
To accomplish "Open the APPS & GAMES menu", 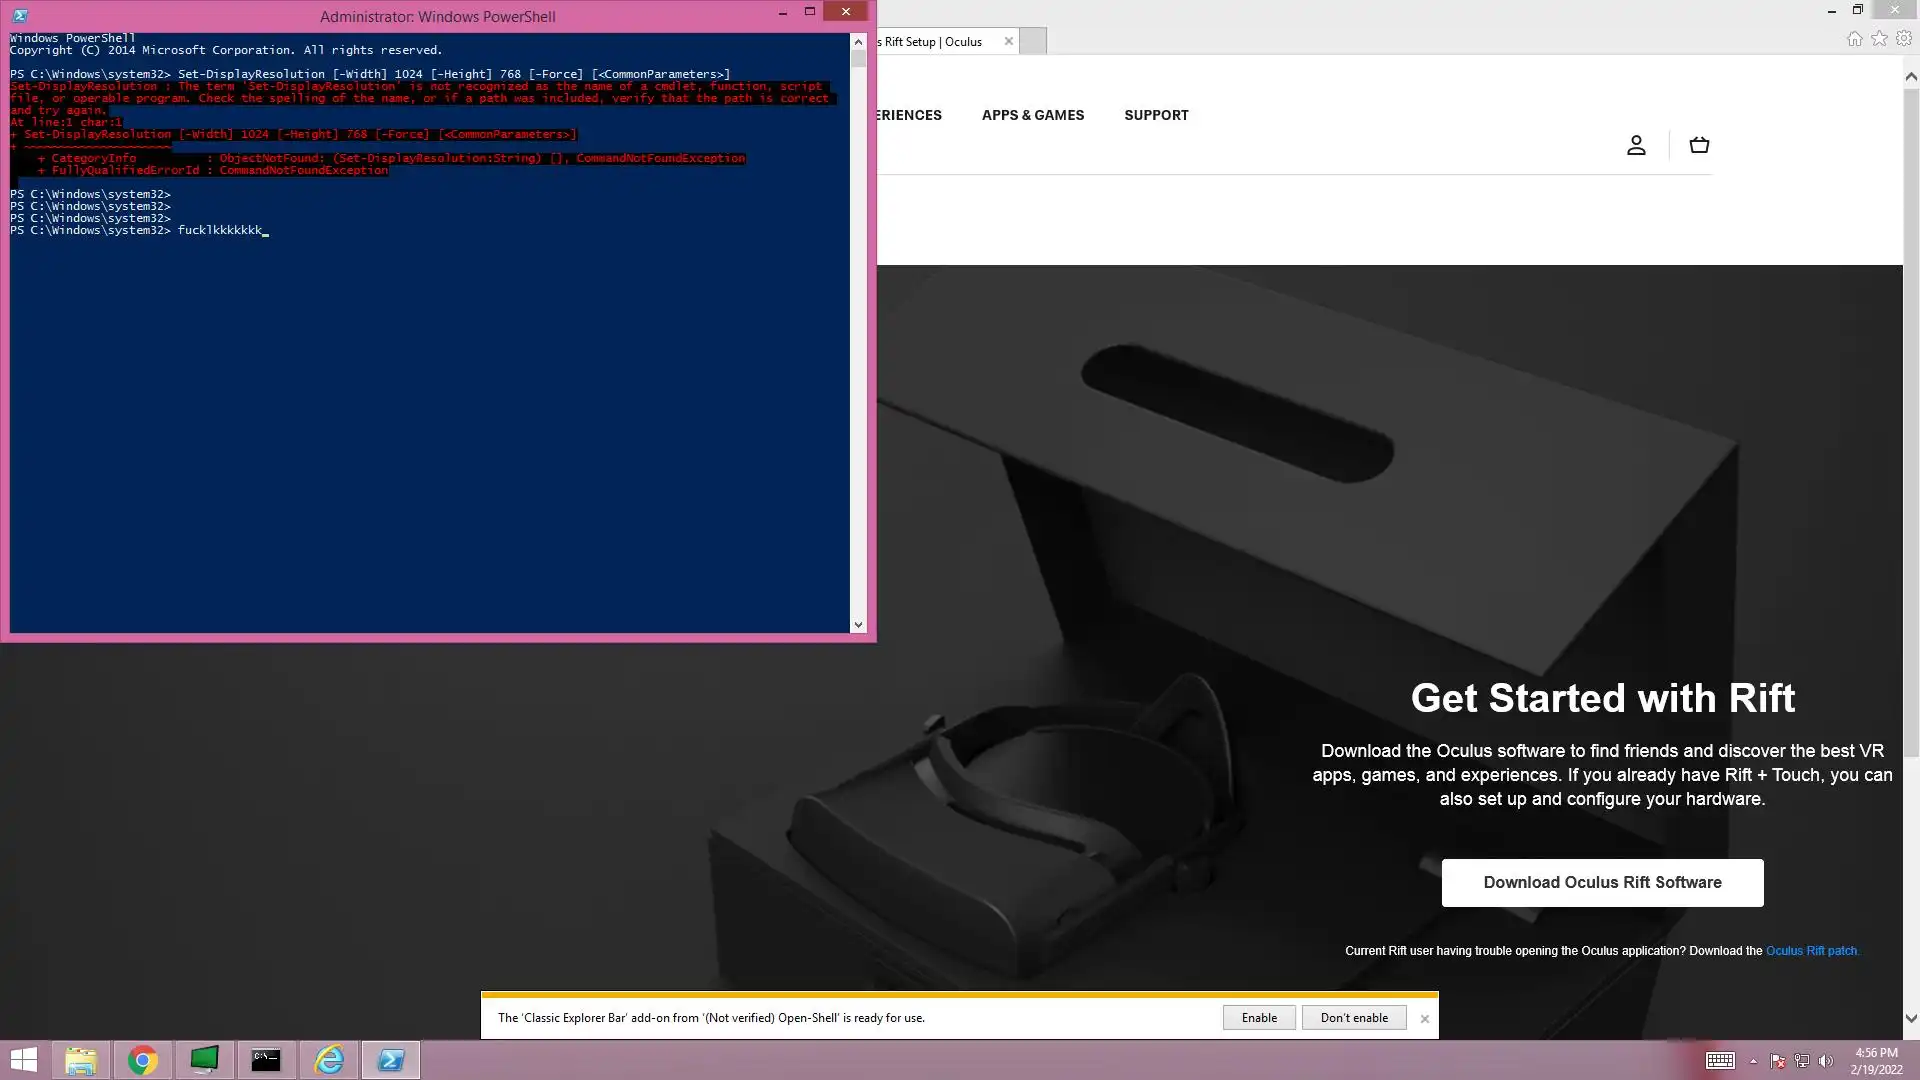I will click(1032, 115).
